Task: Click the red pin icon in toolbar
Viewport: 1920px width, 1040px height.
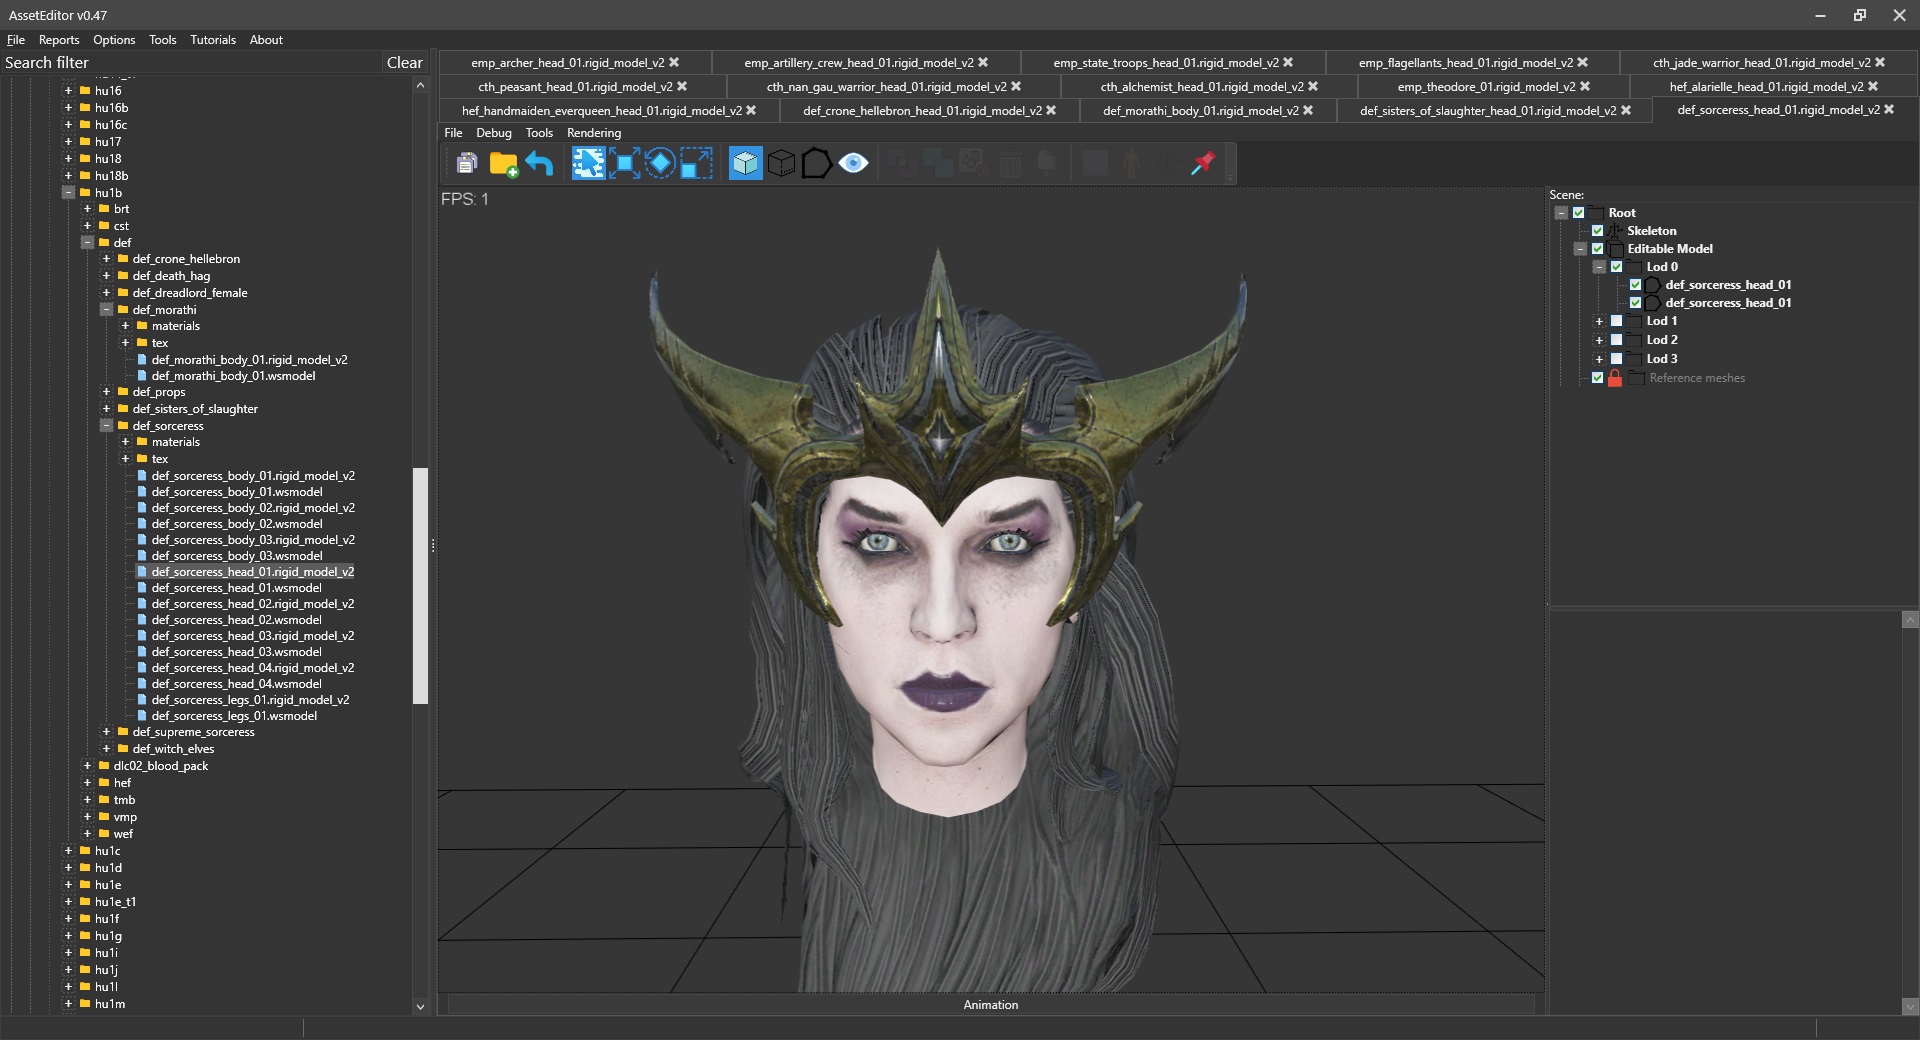Action: 1203,163
